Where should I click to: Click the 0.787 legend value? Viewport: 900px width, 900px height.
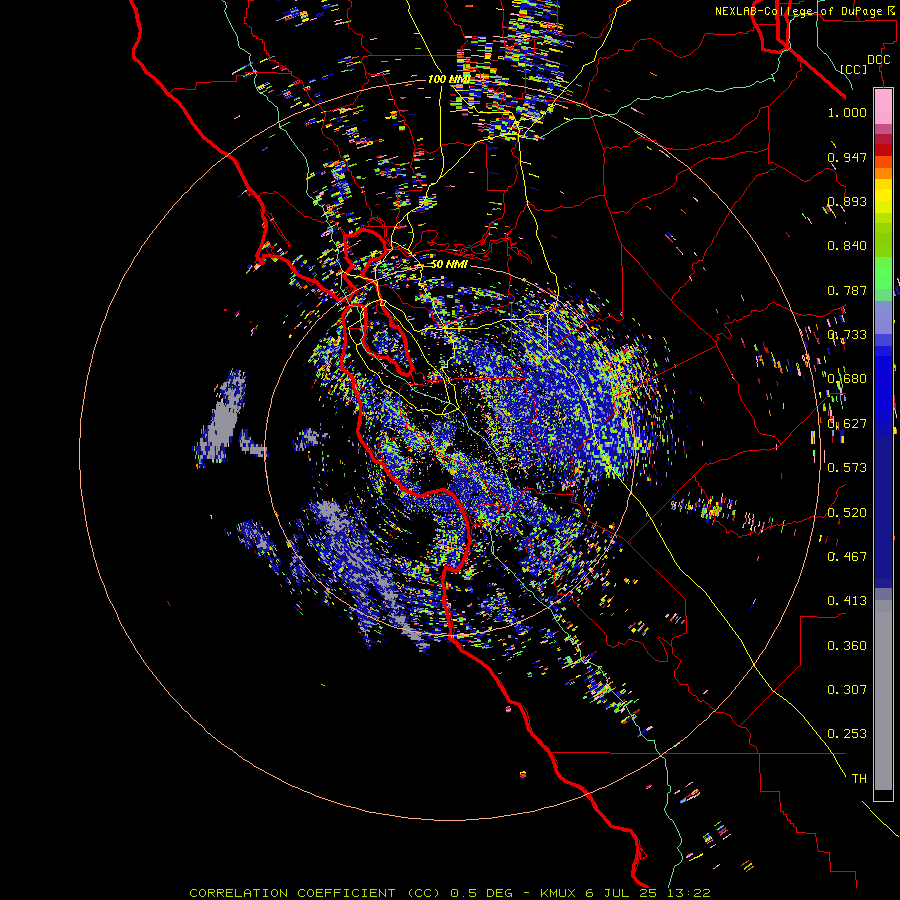point(847,290)
